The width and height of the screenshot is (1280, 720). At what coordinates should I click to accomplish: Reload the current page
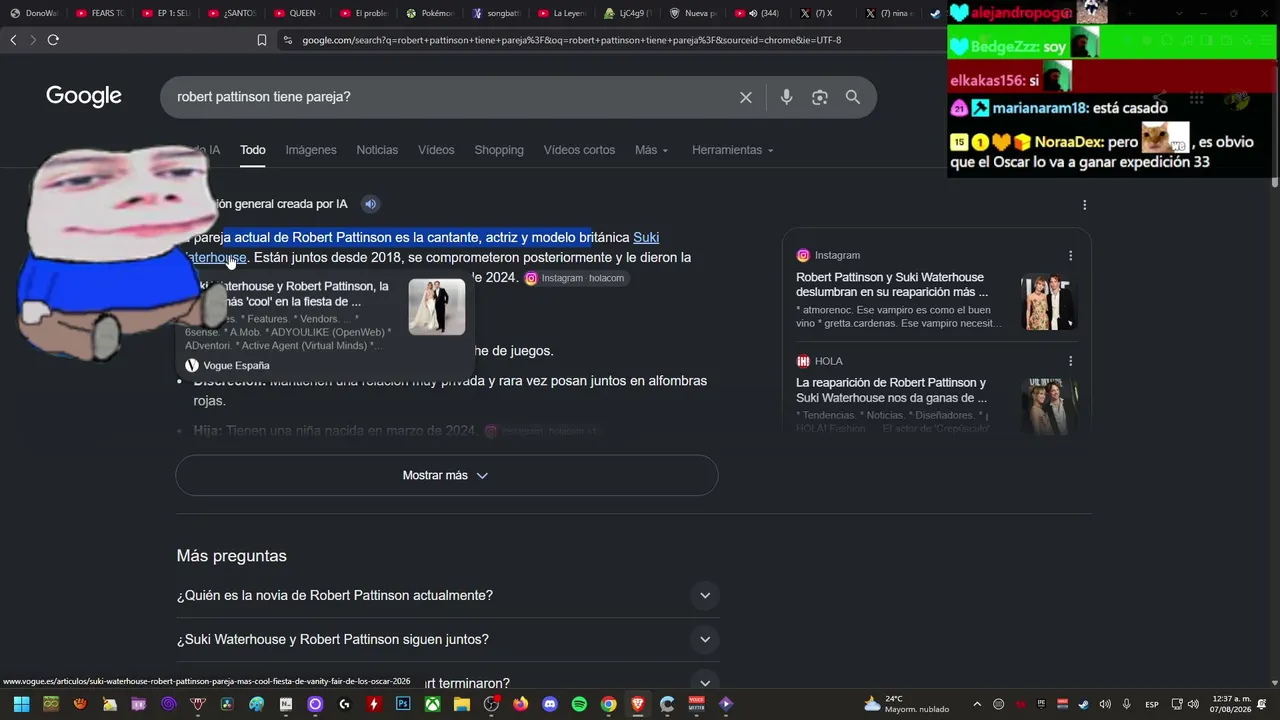point(53,40)
